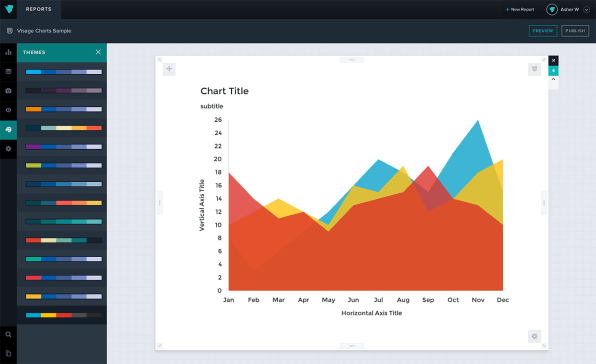
Task: Select the camera icon in sidebar
Action: point(8,91)
